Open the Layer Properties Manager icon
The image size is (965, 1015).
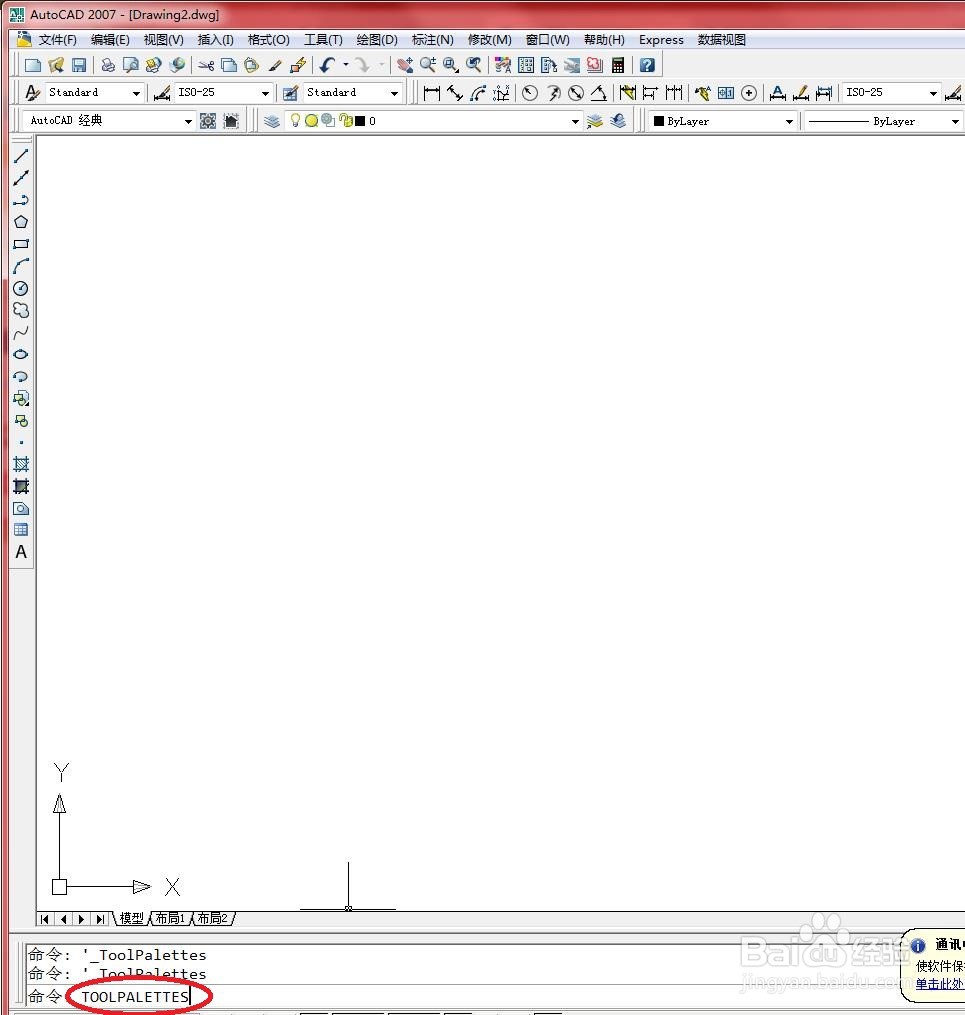pos(272,121)
